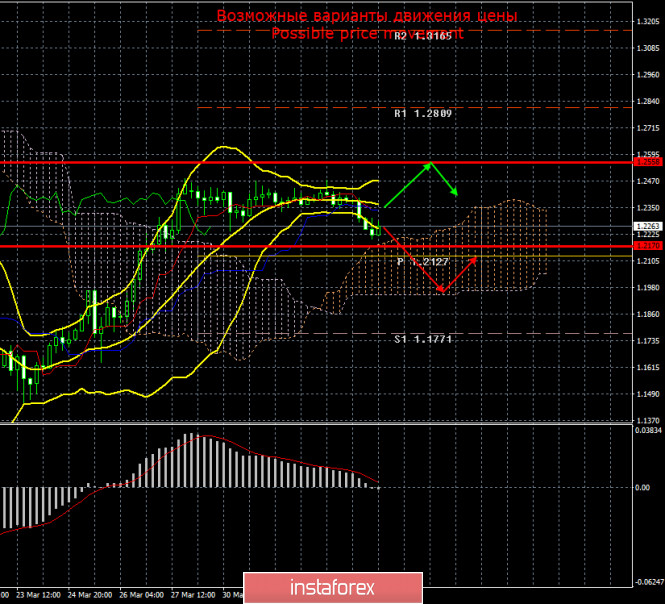Click the instaforex logo banner
The image size is (665, 604).
tap(333, 588)
